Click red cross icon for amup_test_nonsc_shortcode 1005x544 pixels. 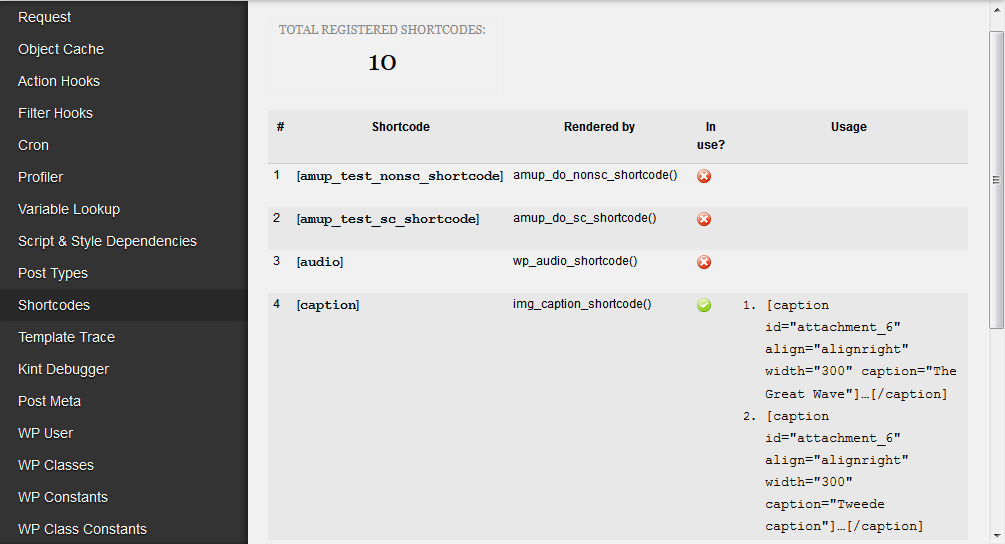point(704,176)
